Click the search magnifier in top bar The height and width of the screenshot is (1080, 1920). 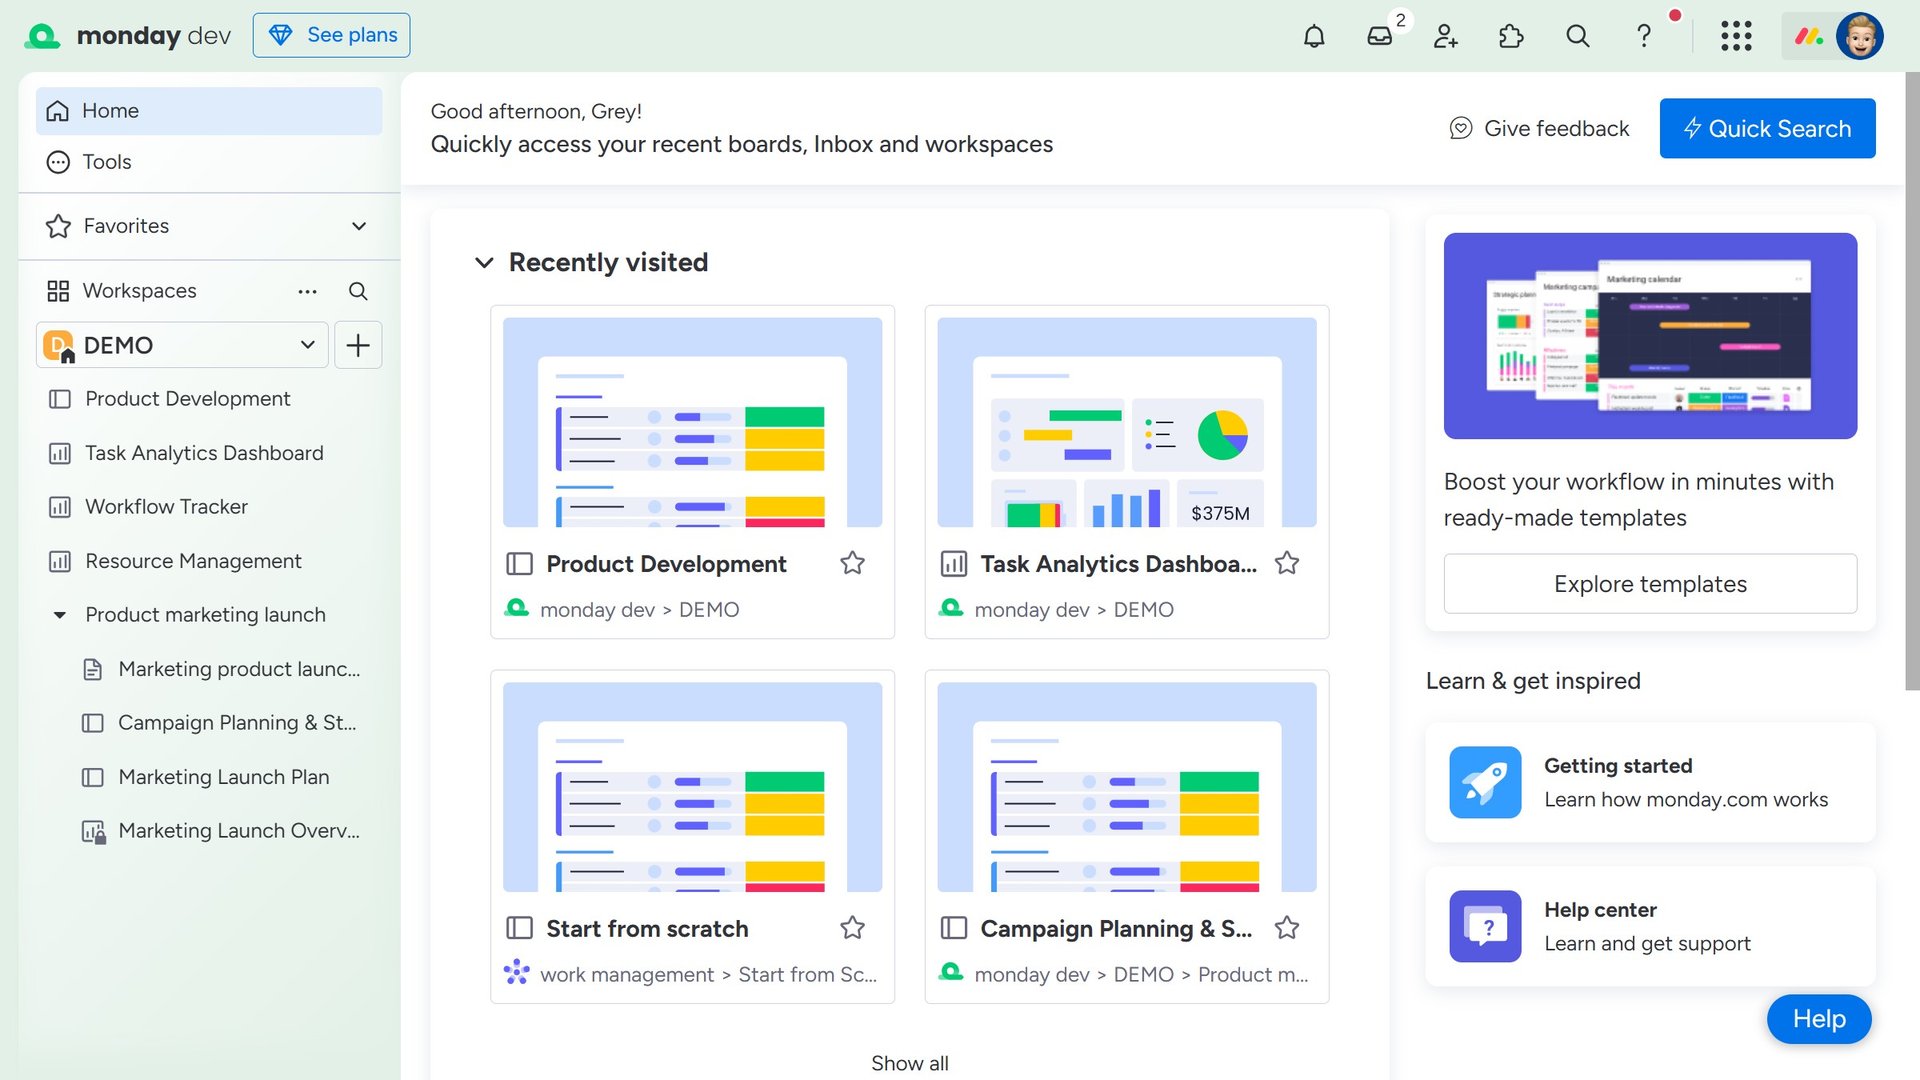point(1578,36)
